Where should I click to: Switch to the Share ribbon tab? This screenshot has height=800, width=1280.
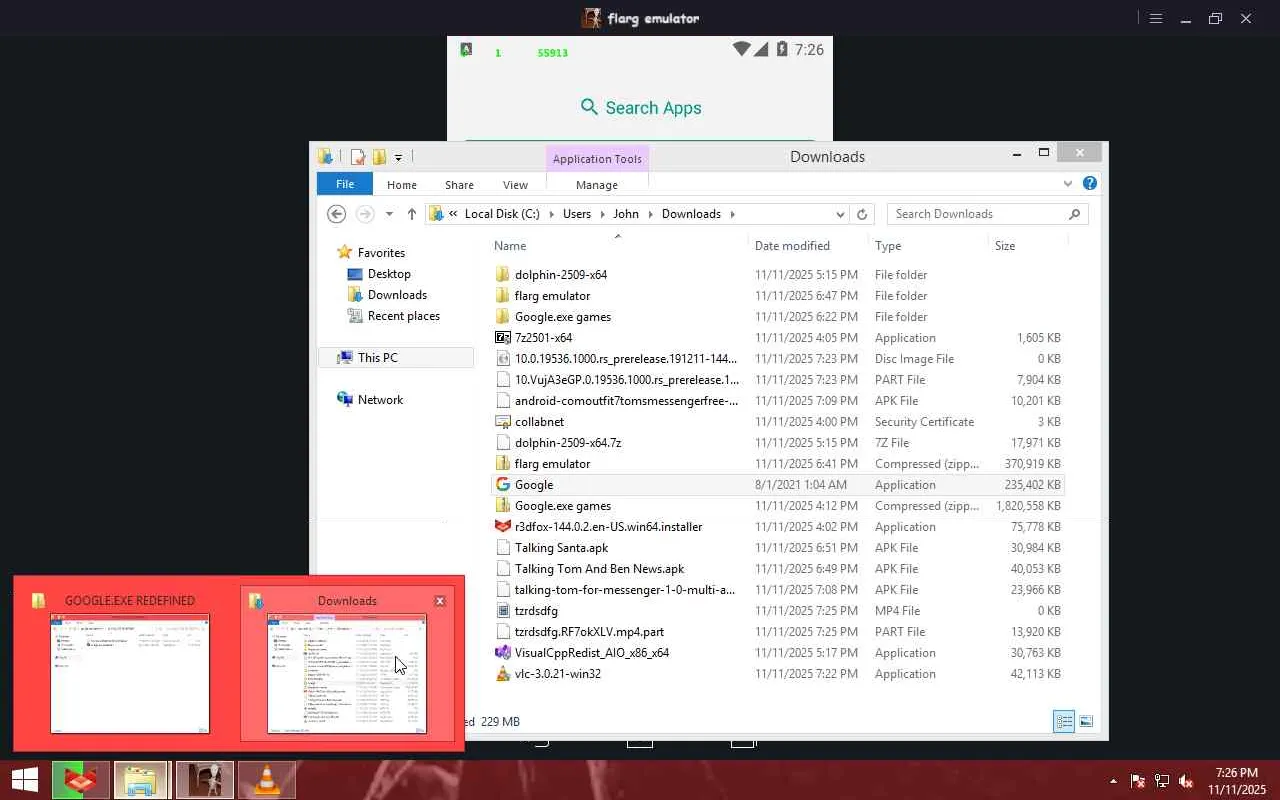tap(460, 184)
